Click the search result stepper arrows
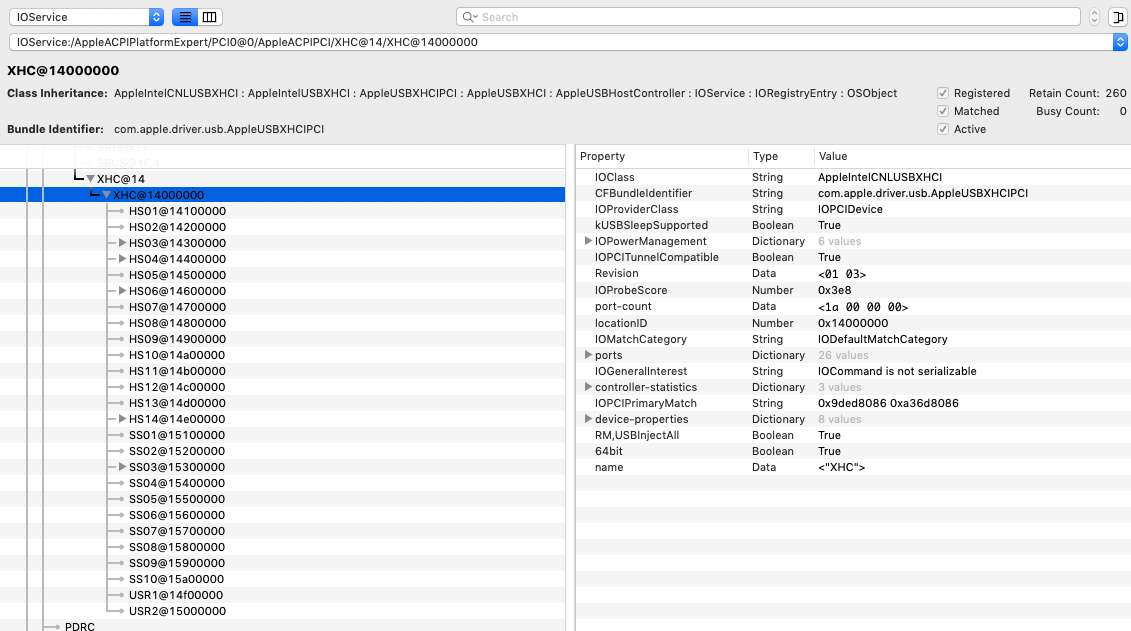 click(1094, 17)
